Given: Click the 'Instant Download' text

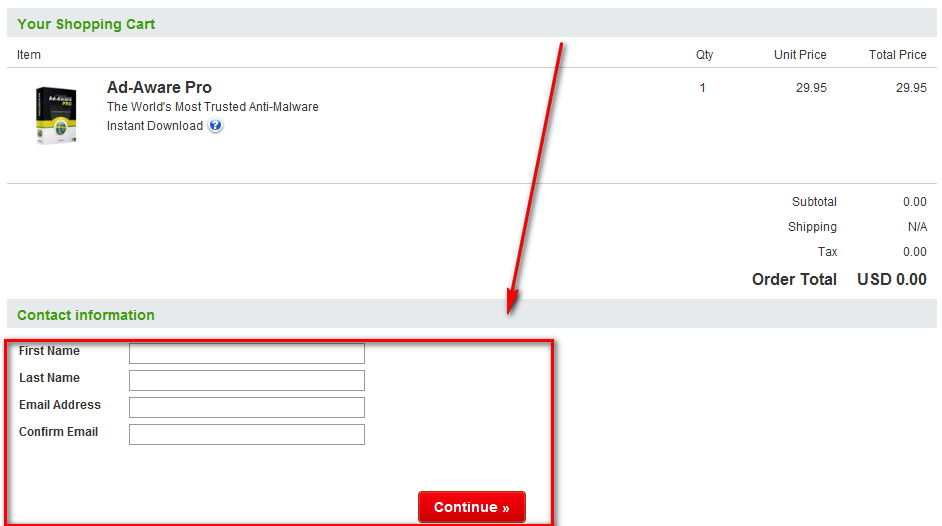Looking at the screenshot, I should pyautogui.click(x=155, y=125).
